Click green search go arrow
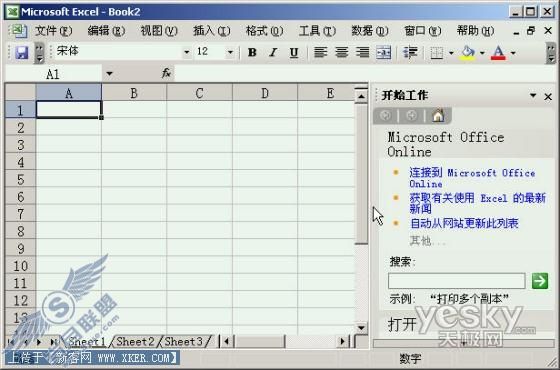Viewport: 560px width, 370px height. click(x=540, y=281)
